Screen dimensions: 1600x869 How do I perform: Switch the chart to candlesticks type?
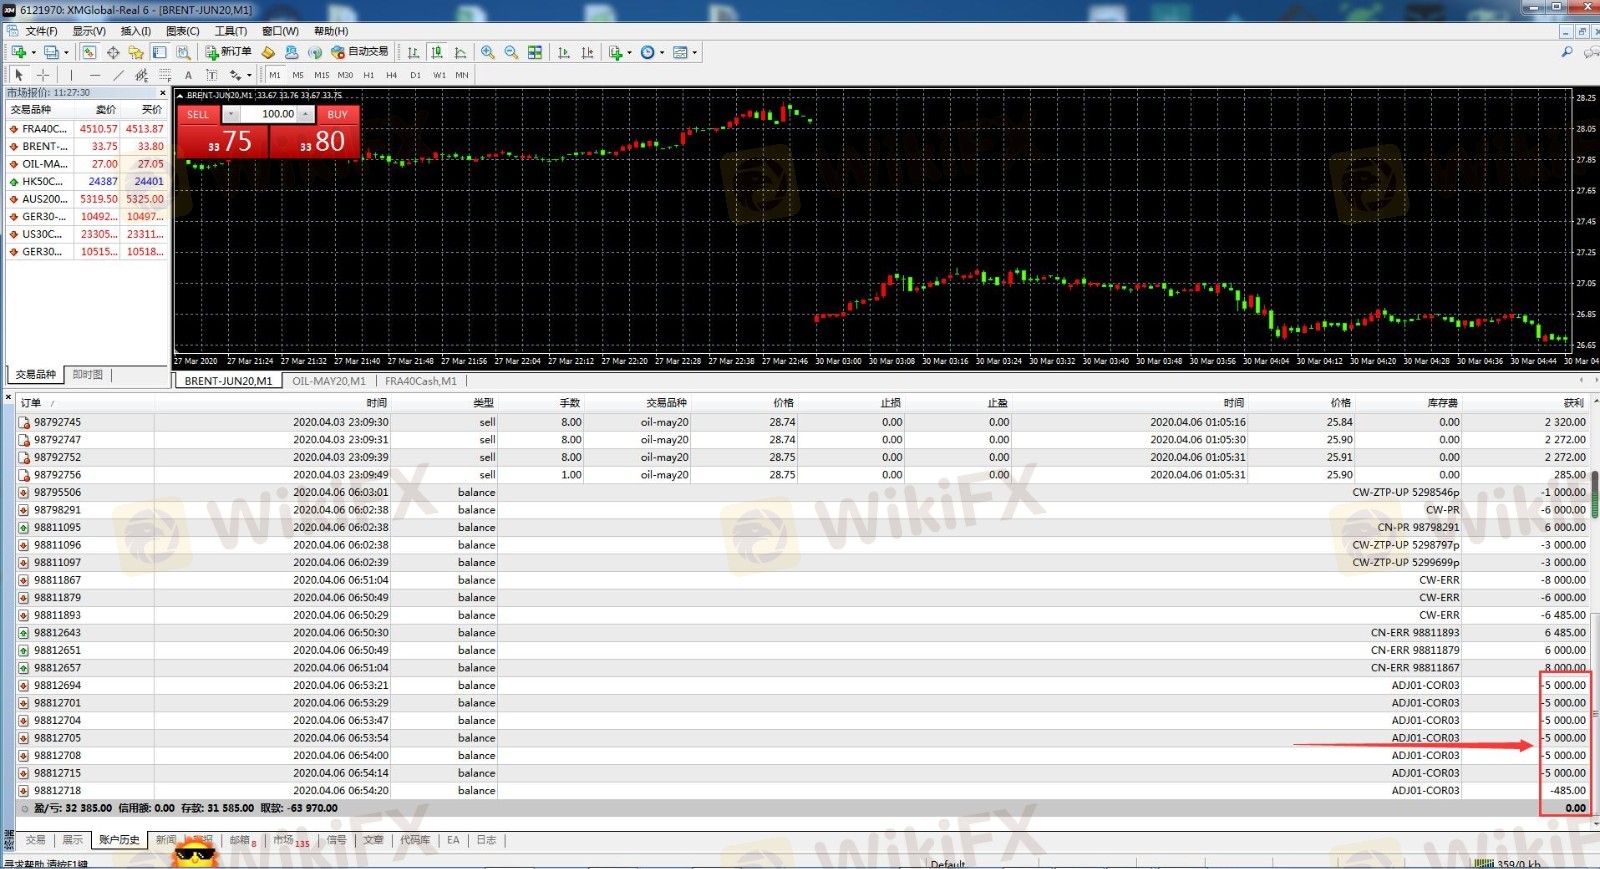click(437, 52)
